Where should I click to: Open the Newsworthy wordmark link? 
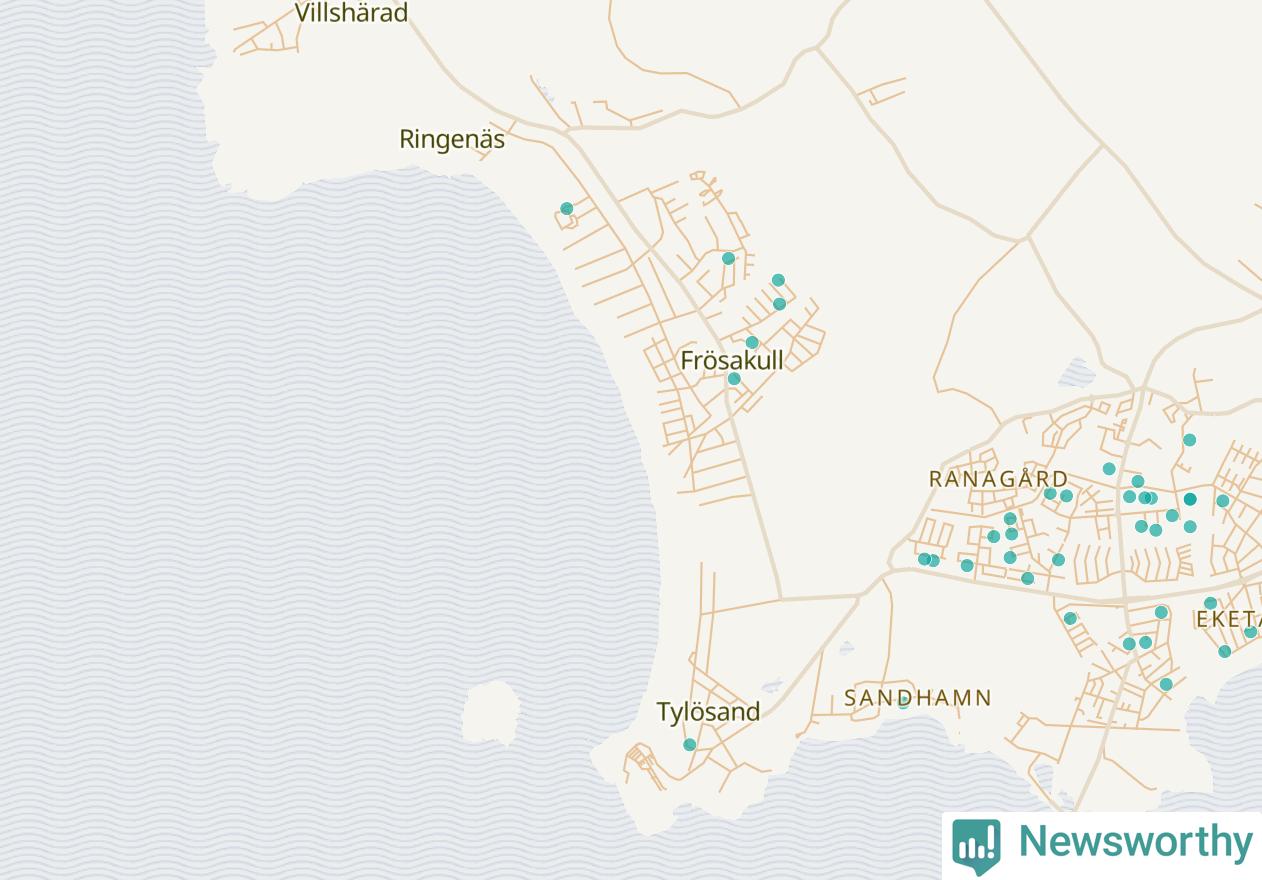(x=1135, y=842)
